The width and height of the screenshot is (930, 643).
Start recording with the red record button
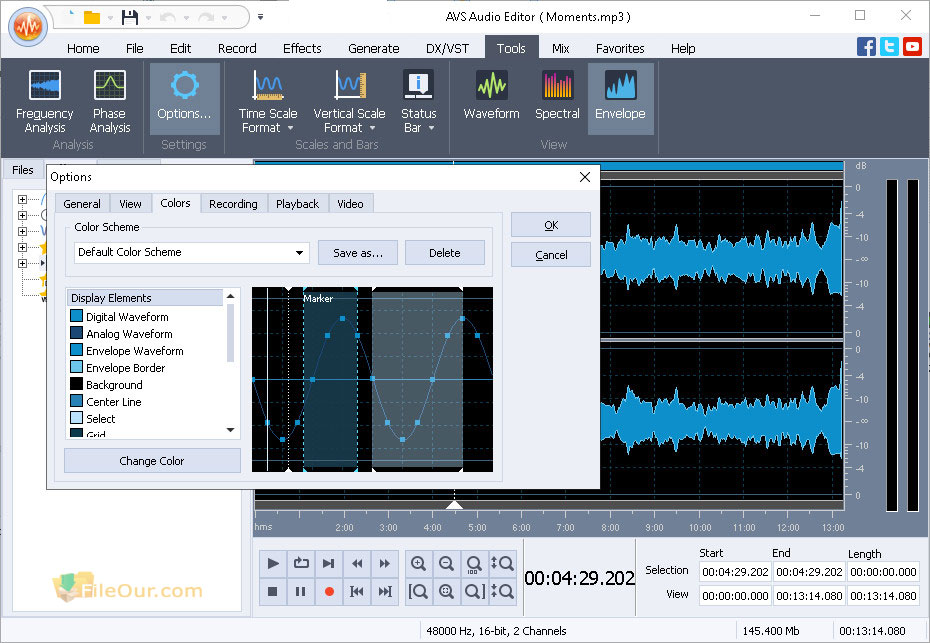point(329,591)
